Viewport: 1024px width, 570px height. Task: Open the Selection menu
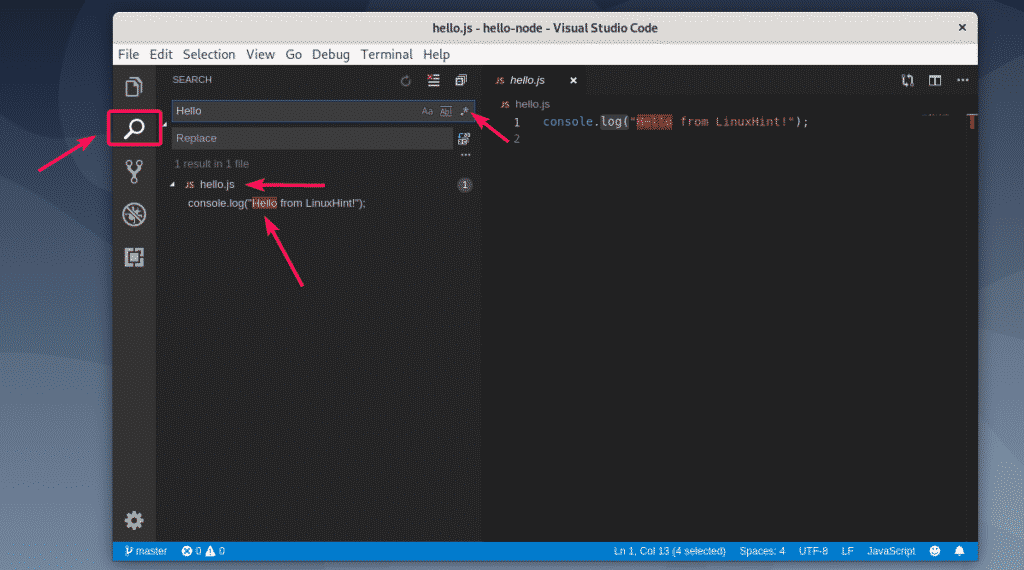coord(209,55)
